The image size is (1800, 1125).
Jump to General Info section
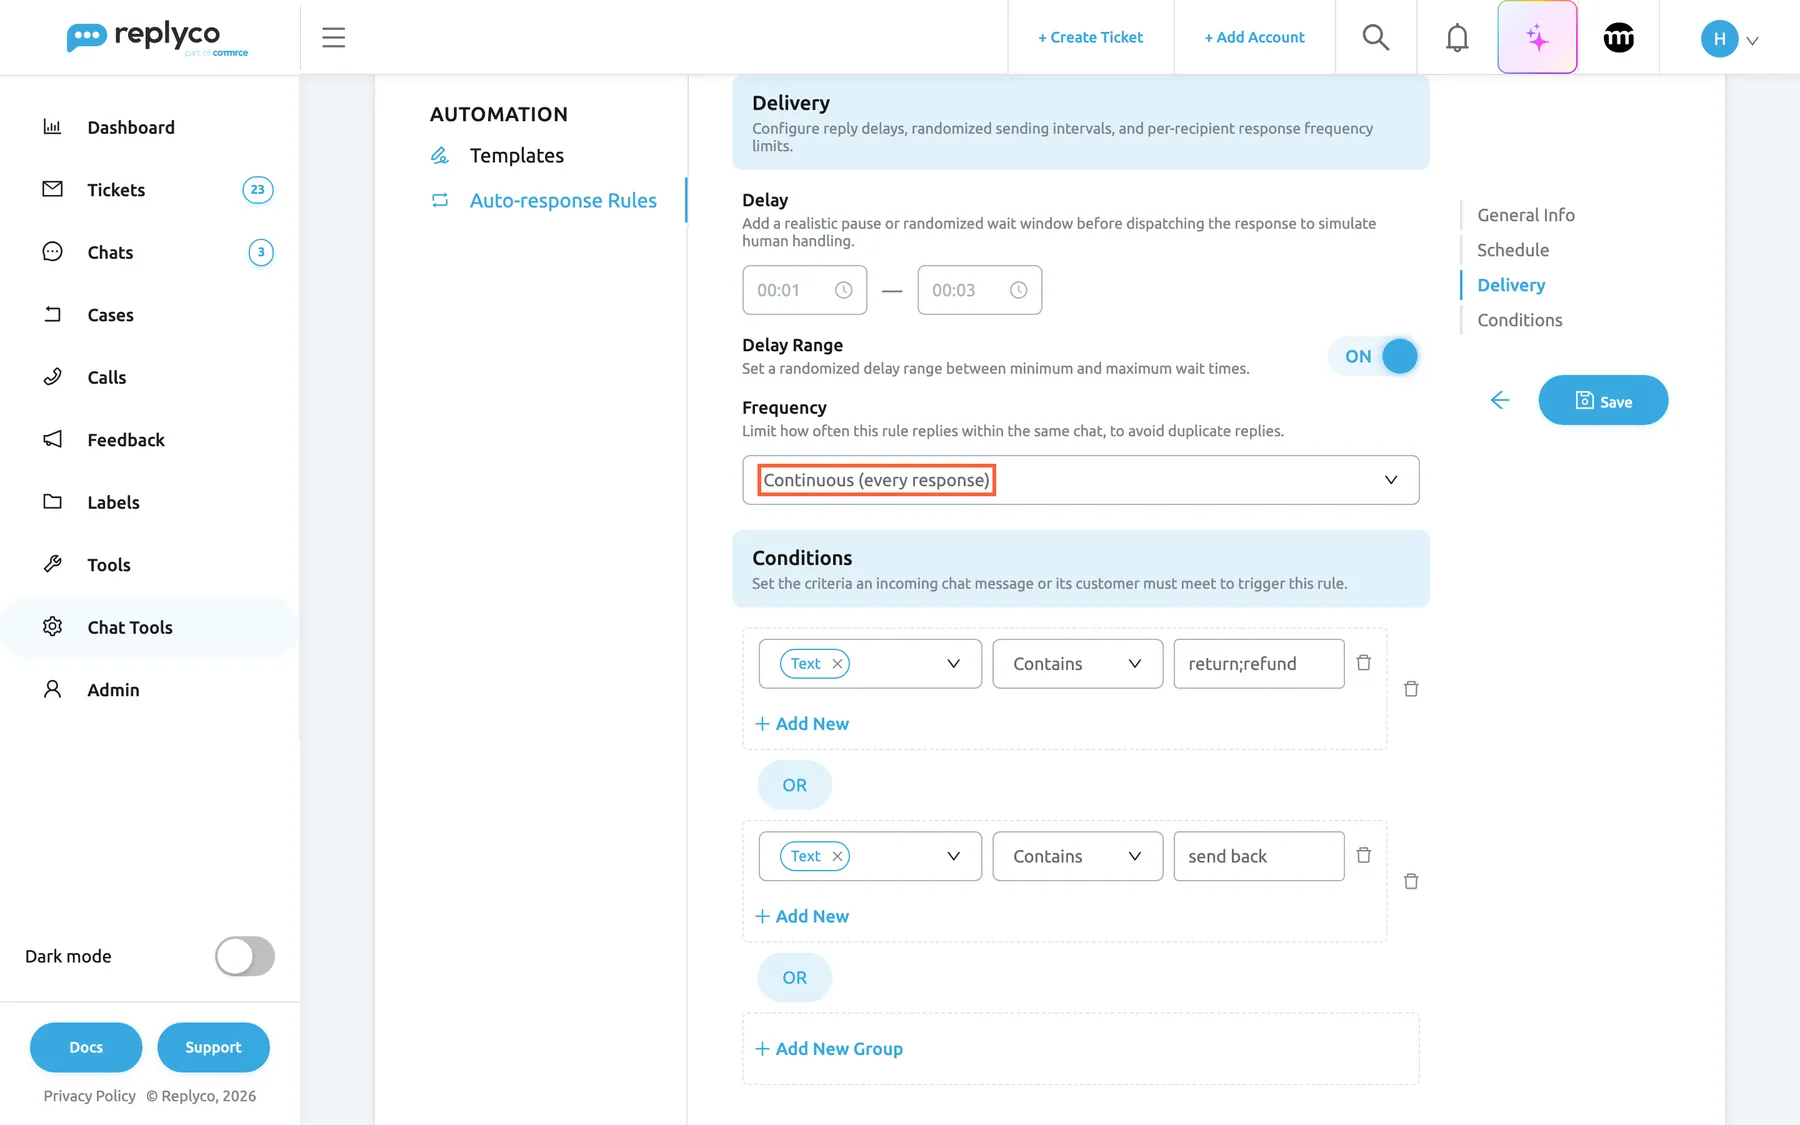coord(1526,215)
